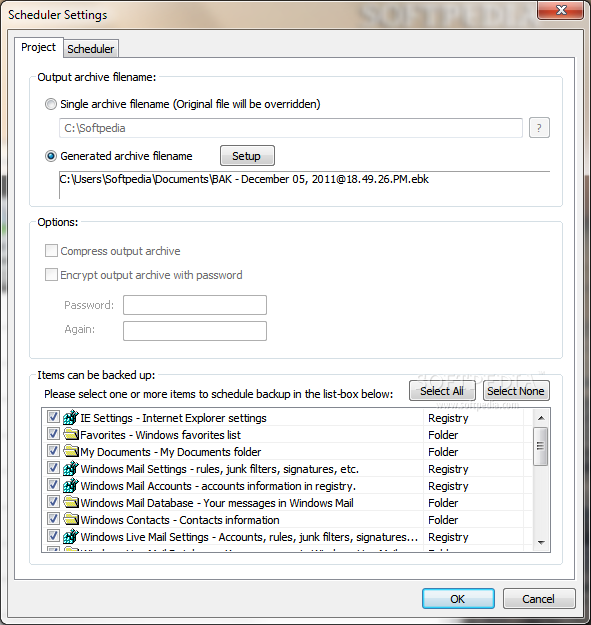Uncheck Windows Mail Accounts checkbox
This screenshot has width=591, height=625.
(53, 485)
